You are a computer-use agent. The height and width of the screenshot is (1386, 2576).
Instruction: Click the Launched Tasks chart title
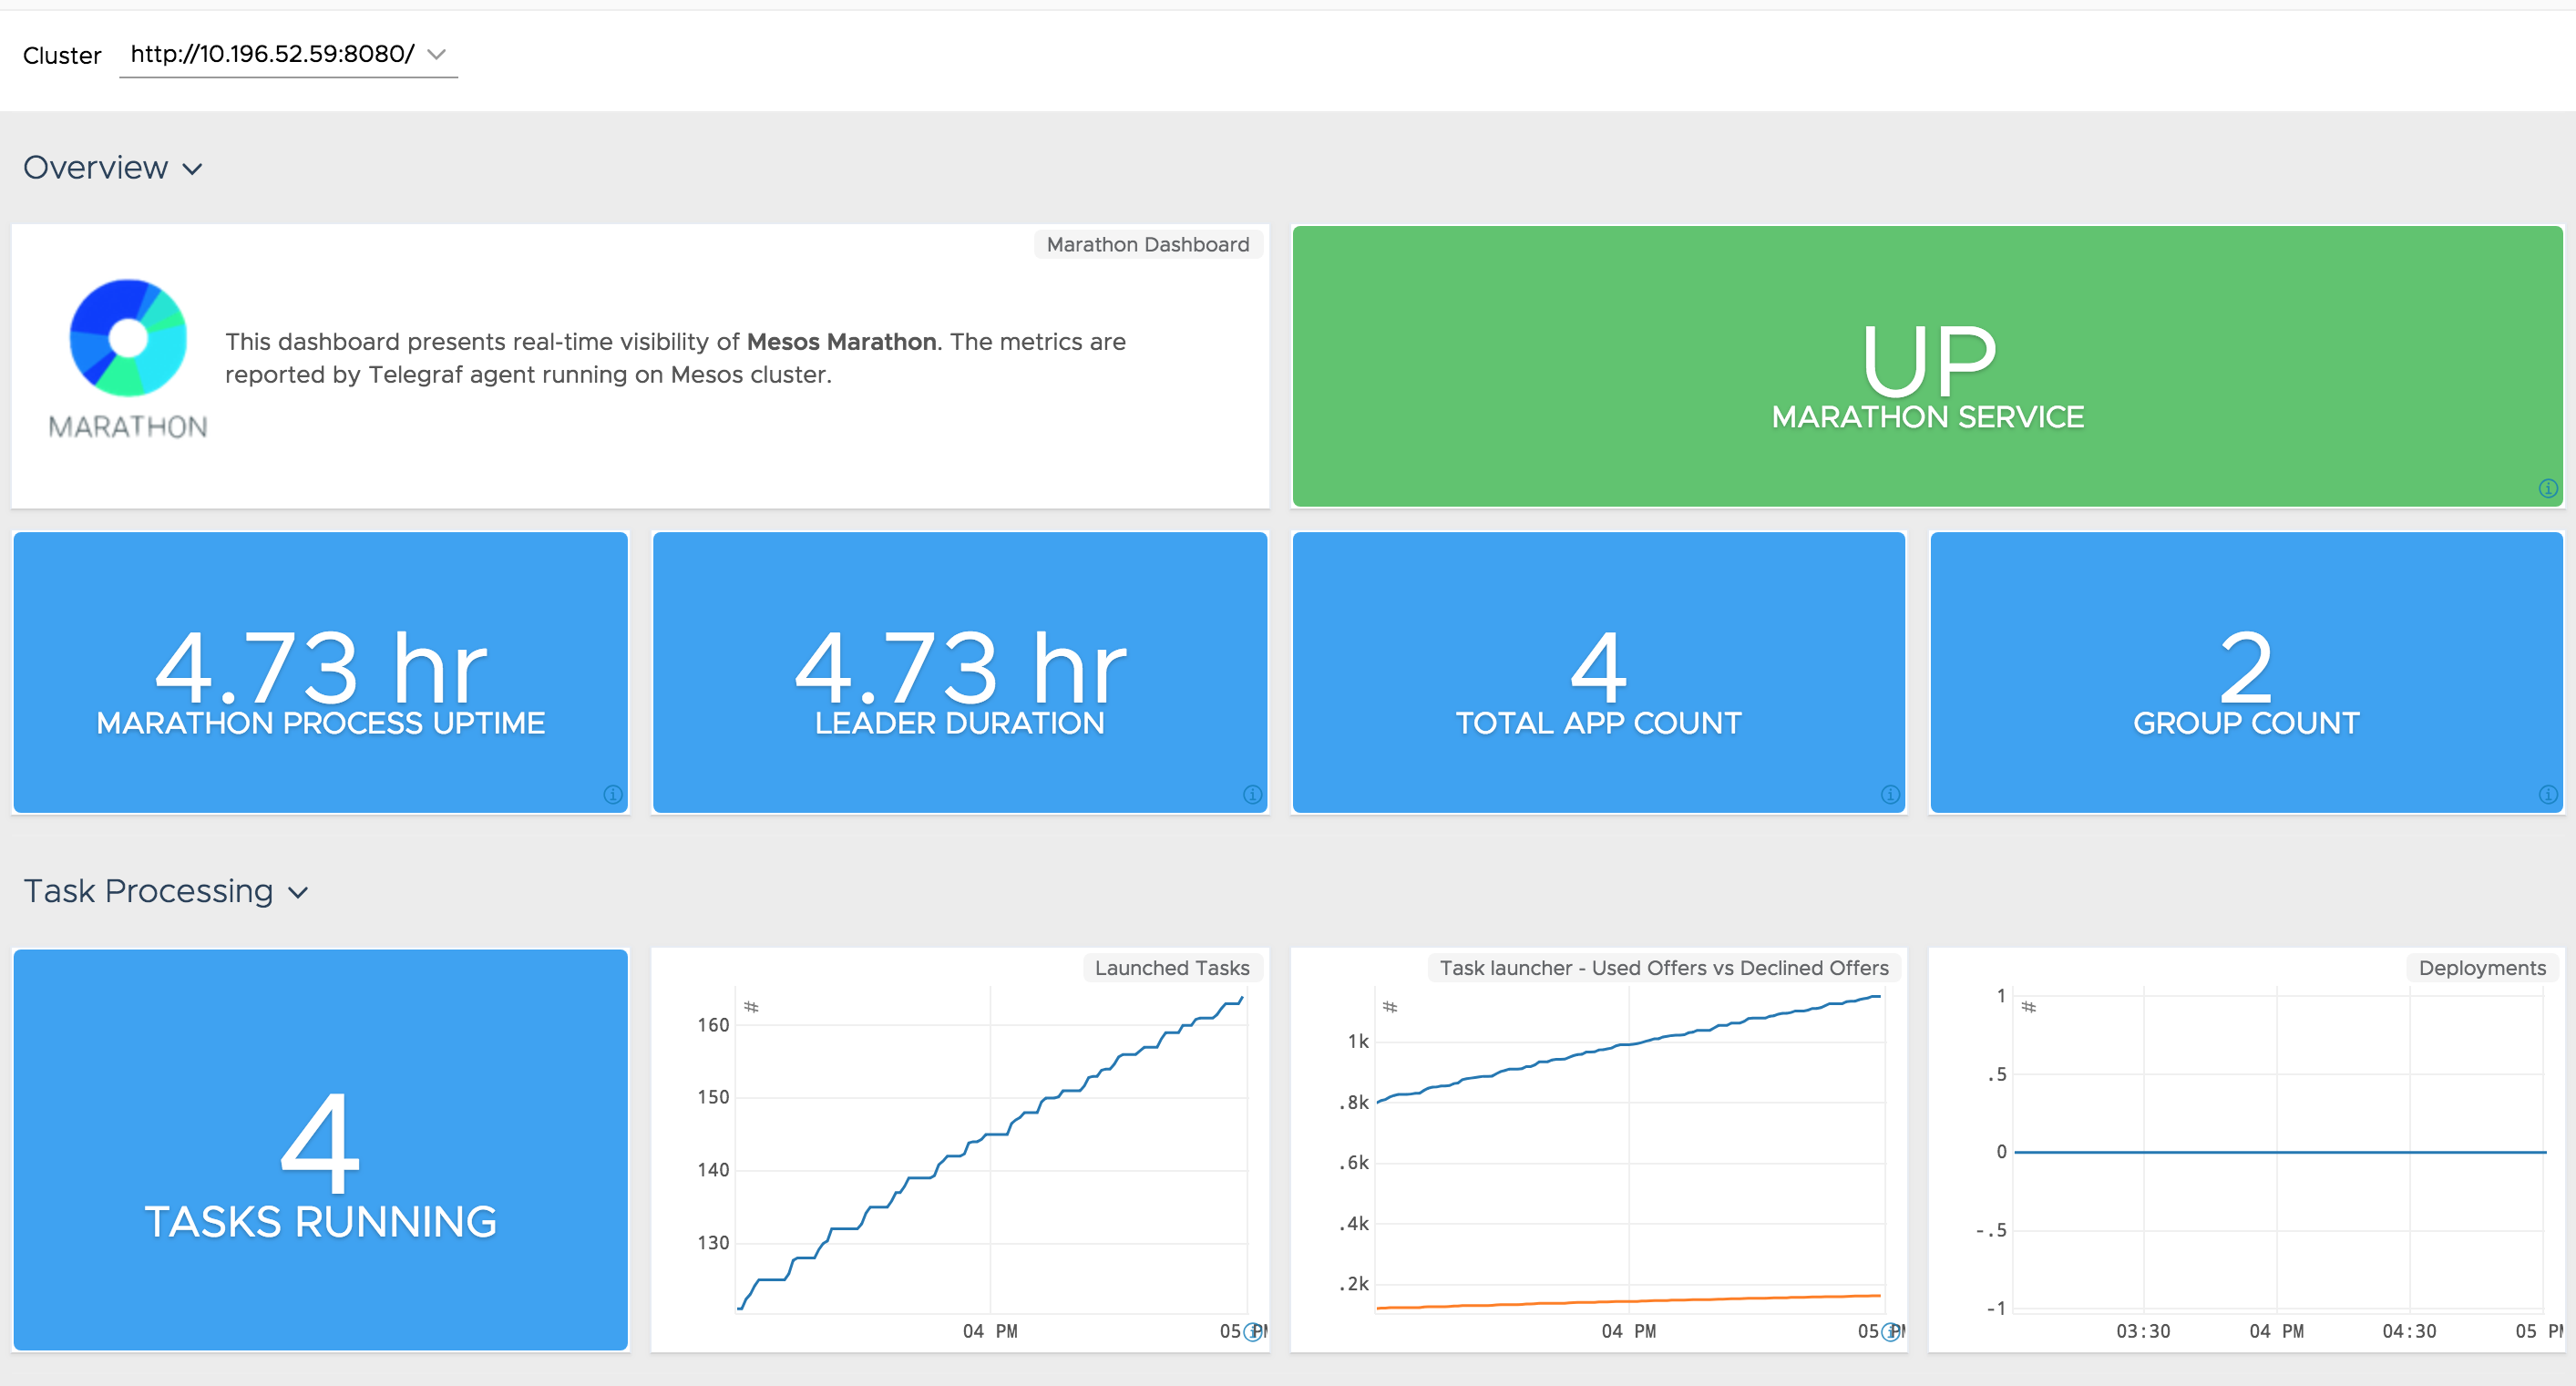tap(1172, 968)
